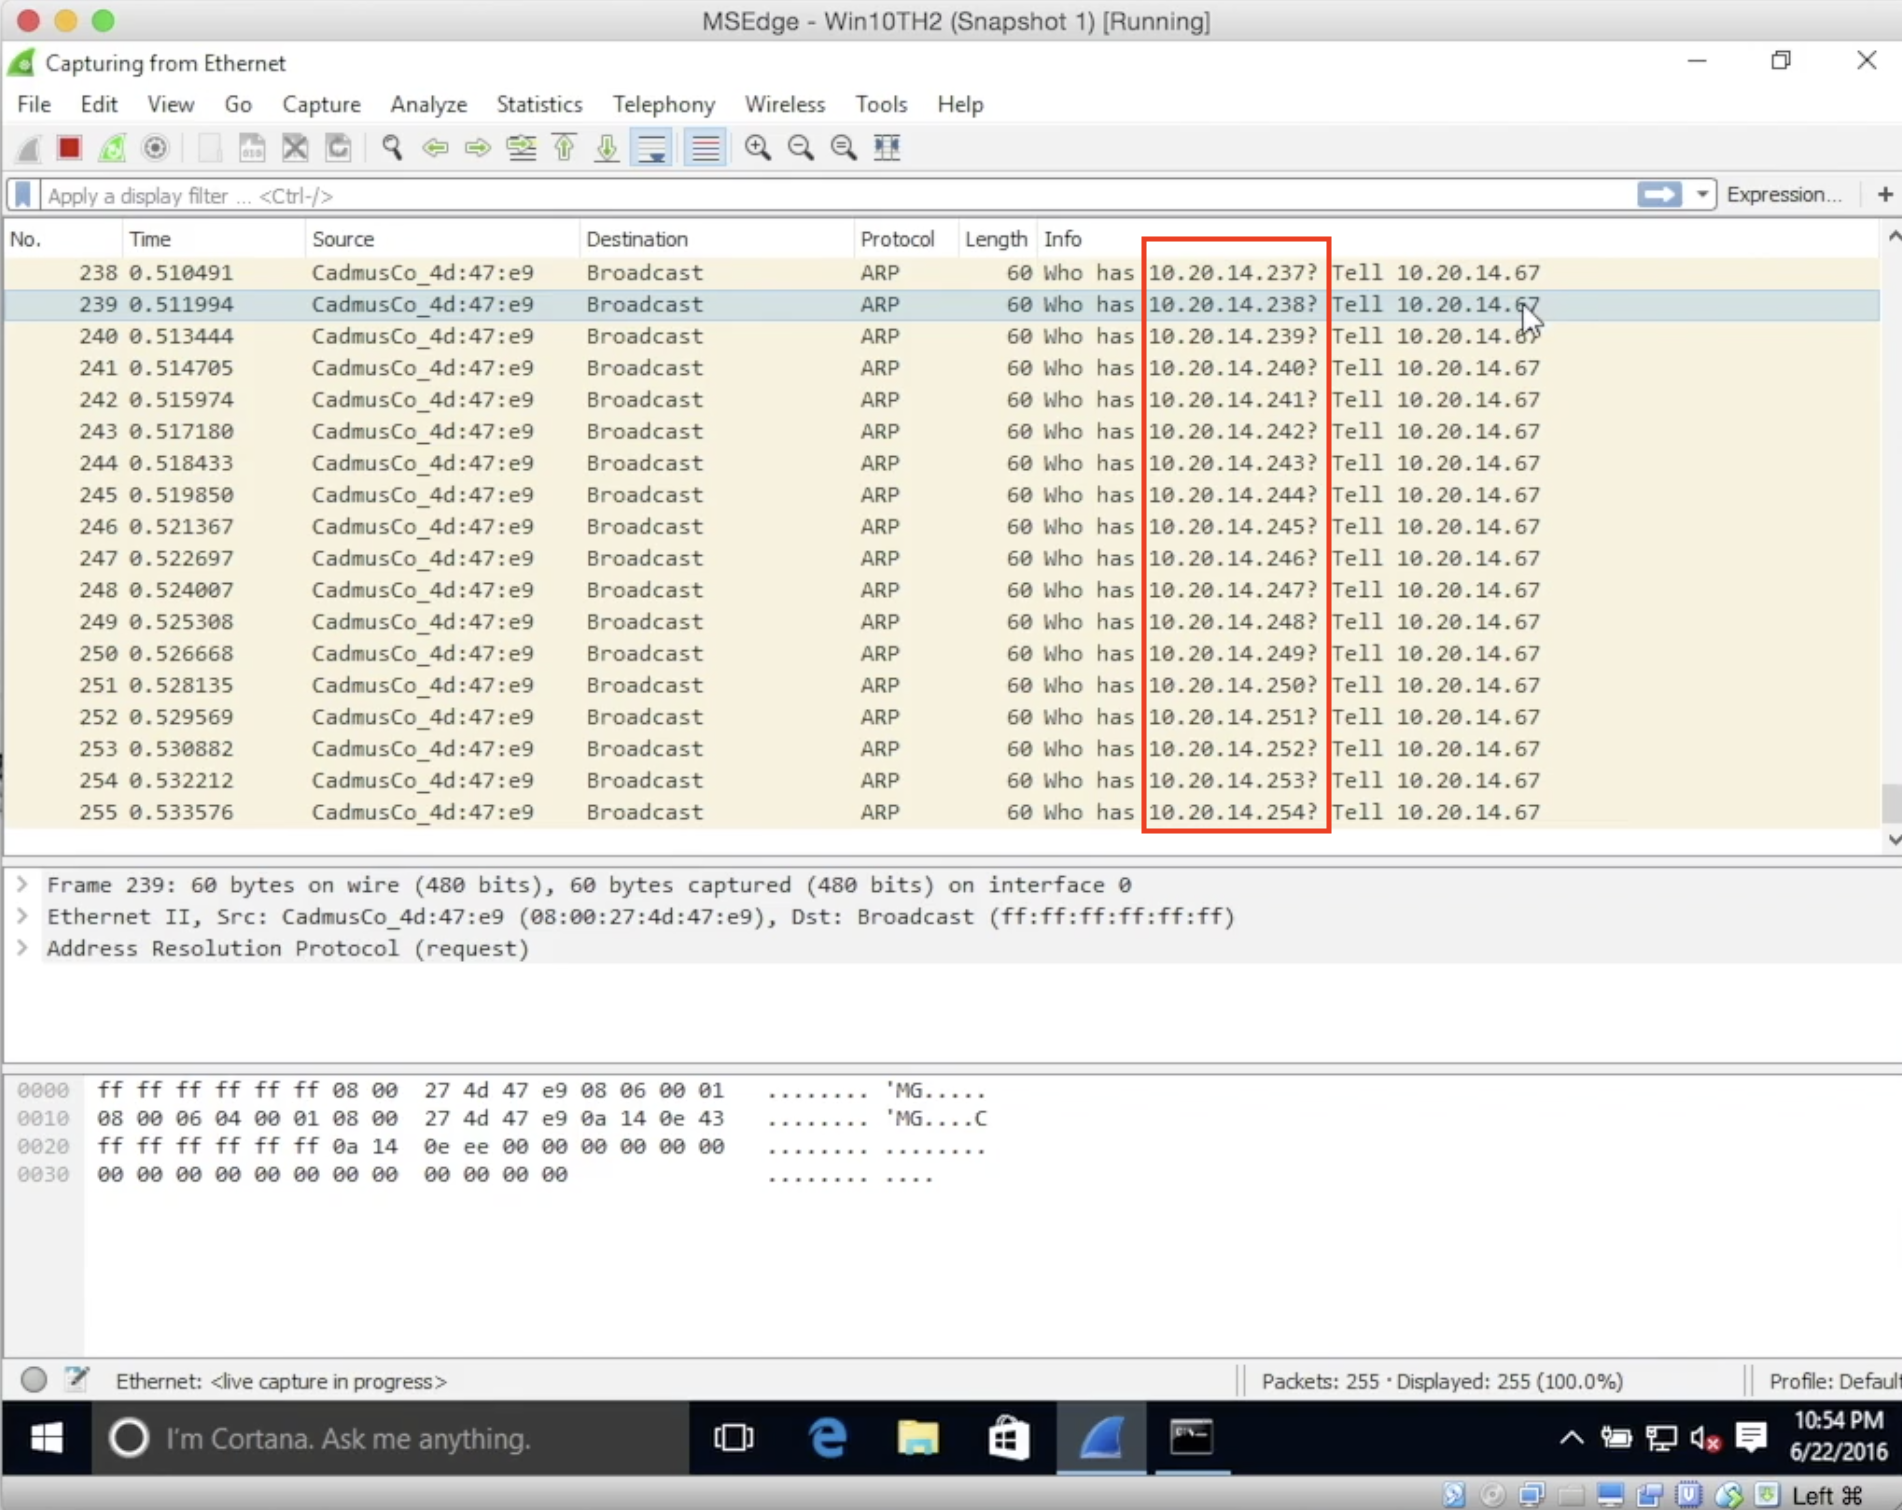The image size is (1902, 1510).
Task: Open Microsoft Edge from the taskbar
Action: [x=828, y=1438]
